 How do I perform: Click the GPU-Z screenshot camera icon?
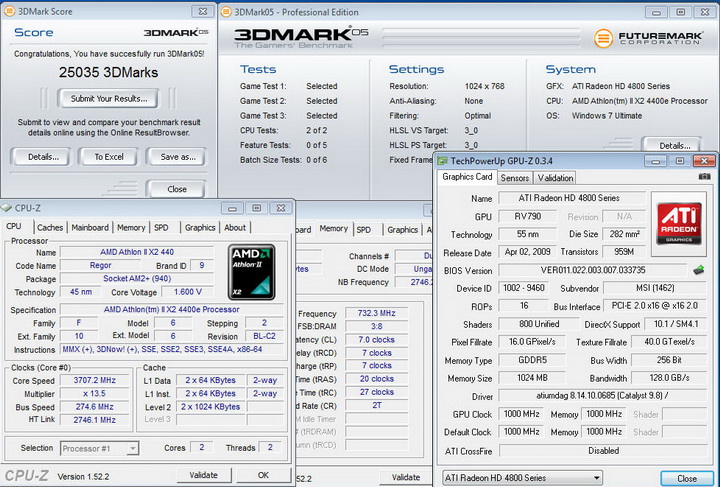click(x=704, y=177)
